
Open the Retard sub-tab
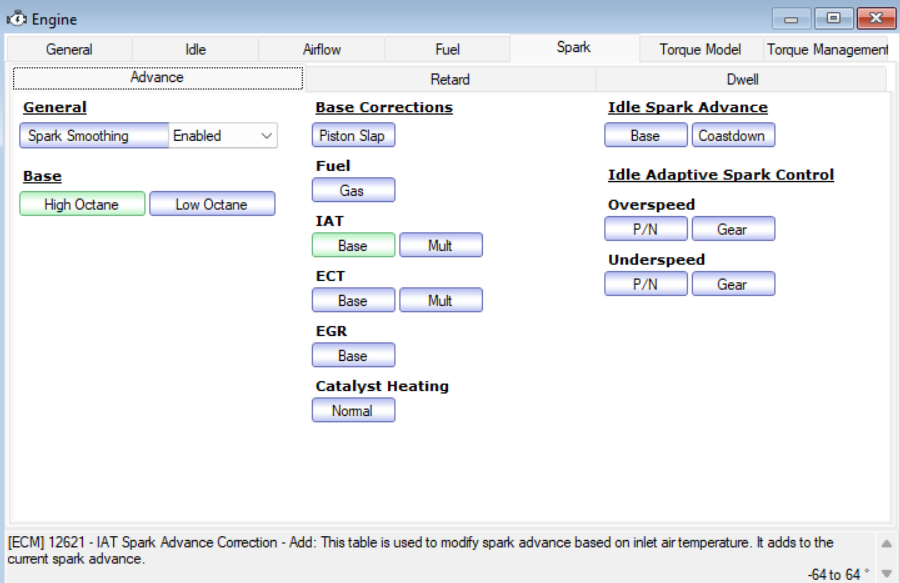click(x=450, y=79)
